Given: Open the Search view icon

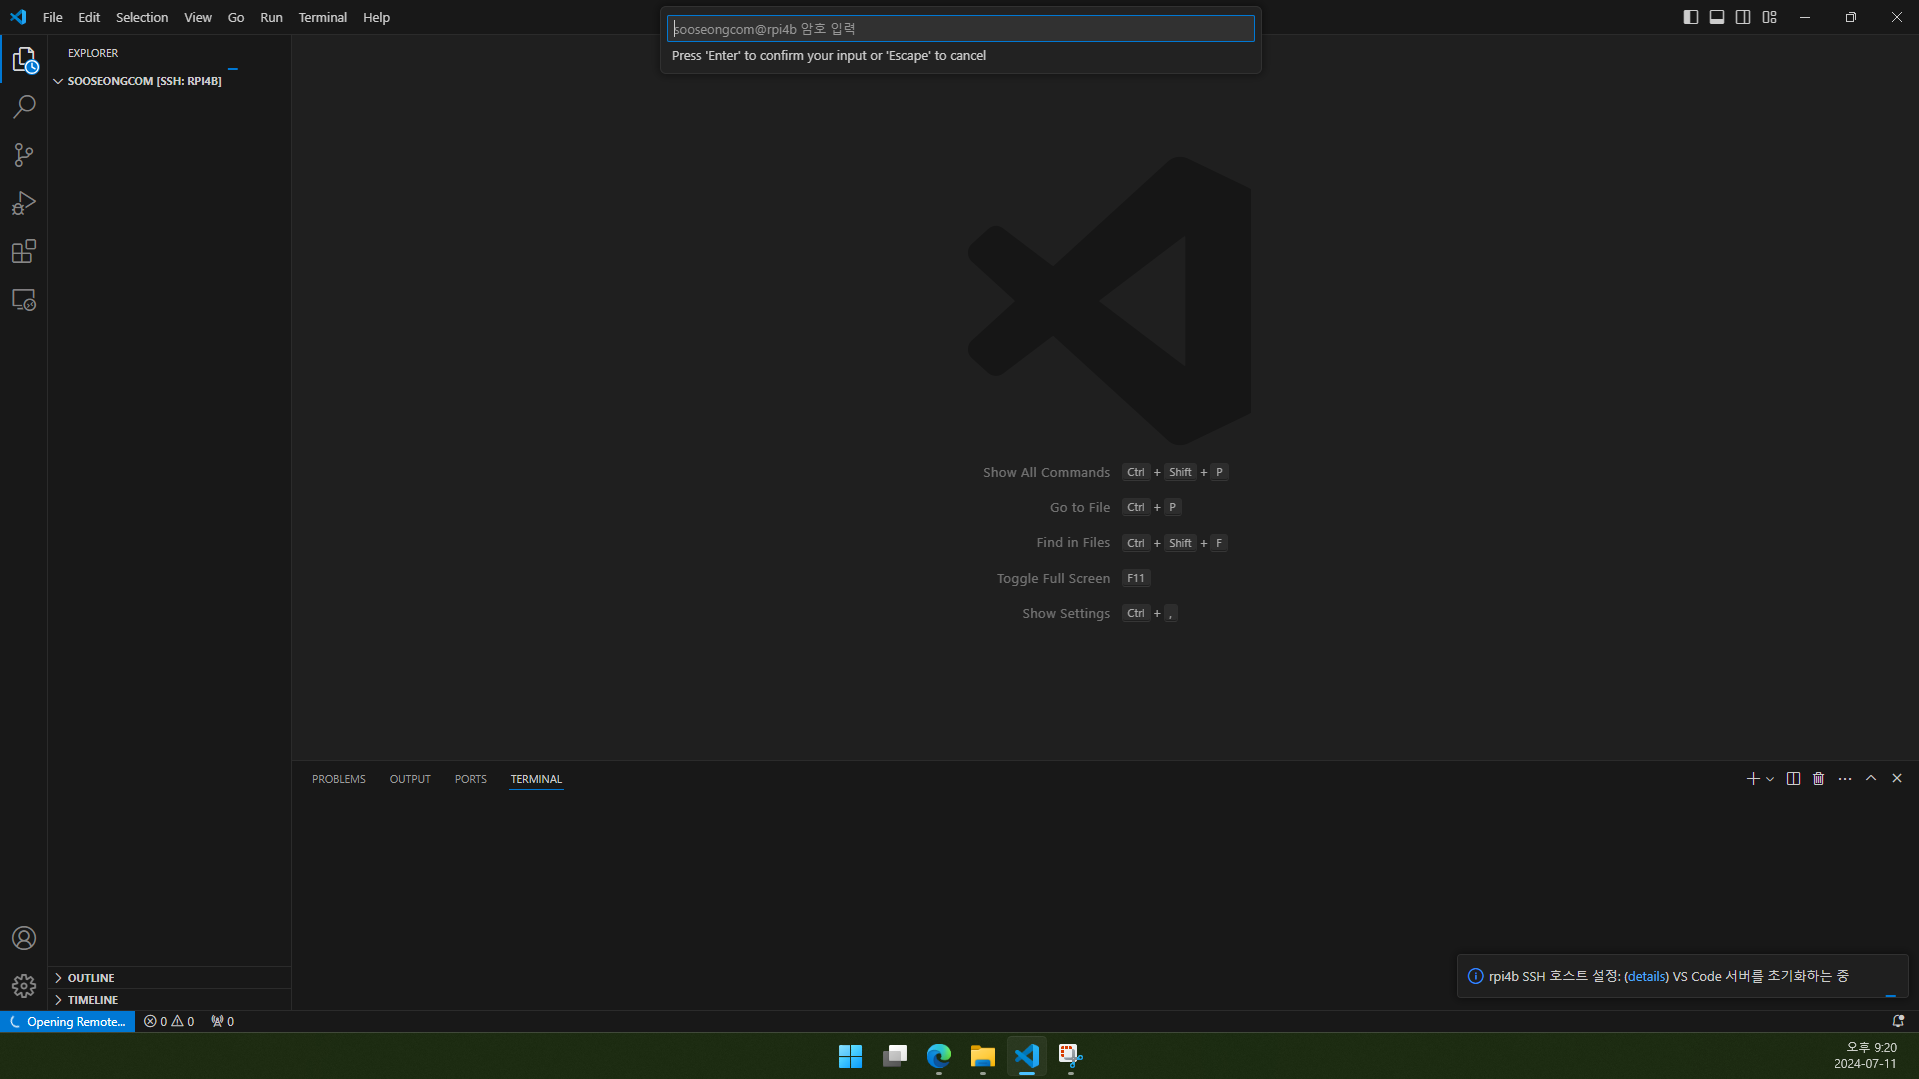Looking at the screenshot, I should point(24,107).
